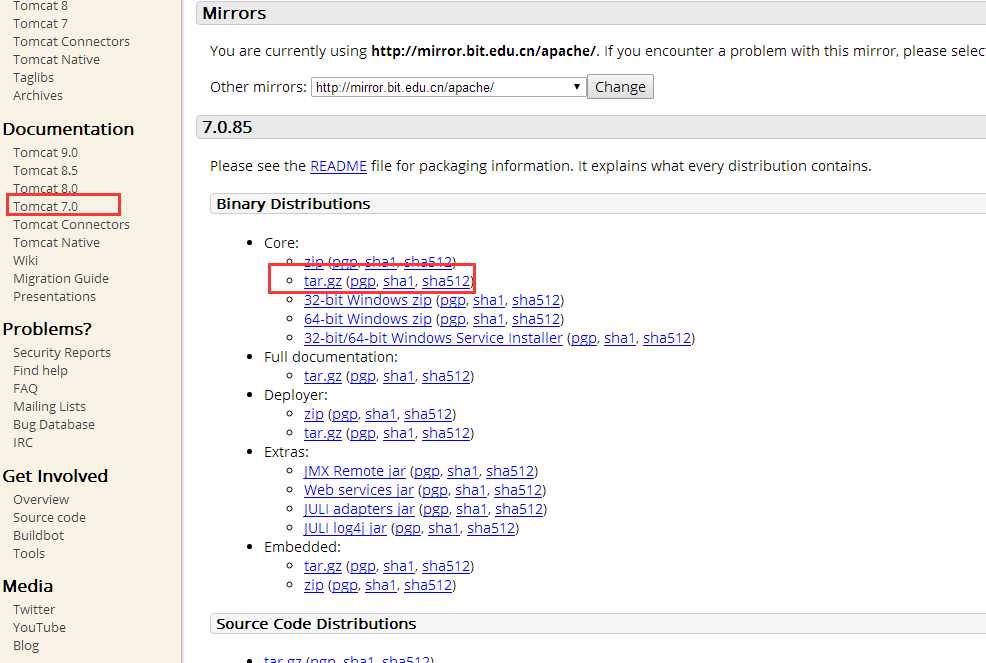Open the Migration Guide

coord(60,279)
